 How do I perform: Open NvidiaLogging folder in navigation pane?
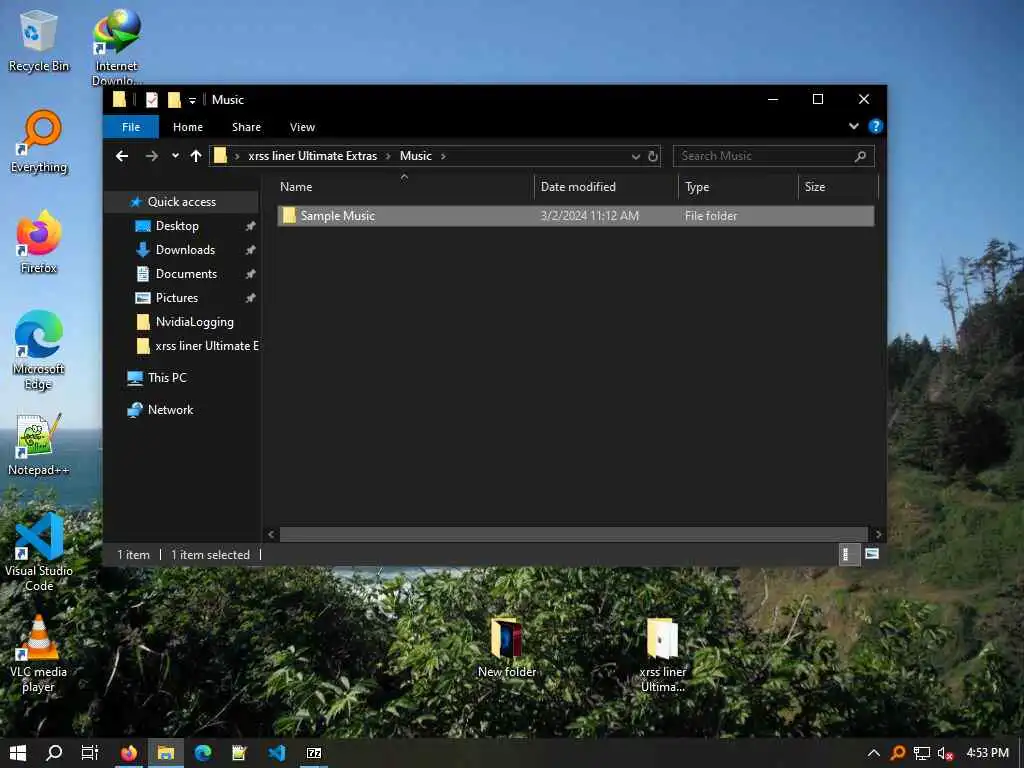194,322
